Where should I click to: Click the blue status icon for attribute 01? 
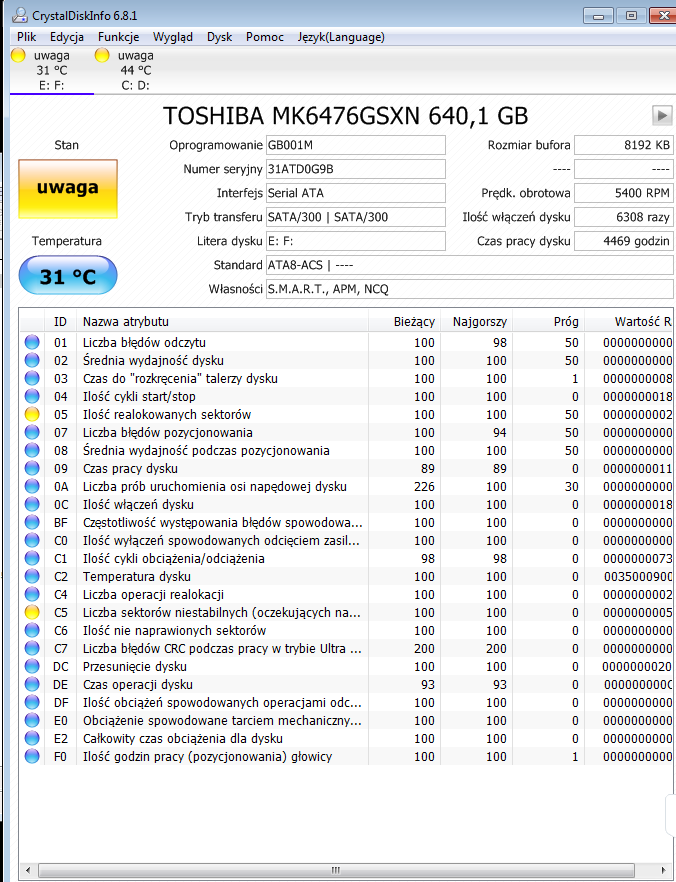(x=32, y=342)
